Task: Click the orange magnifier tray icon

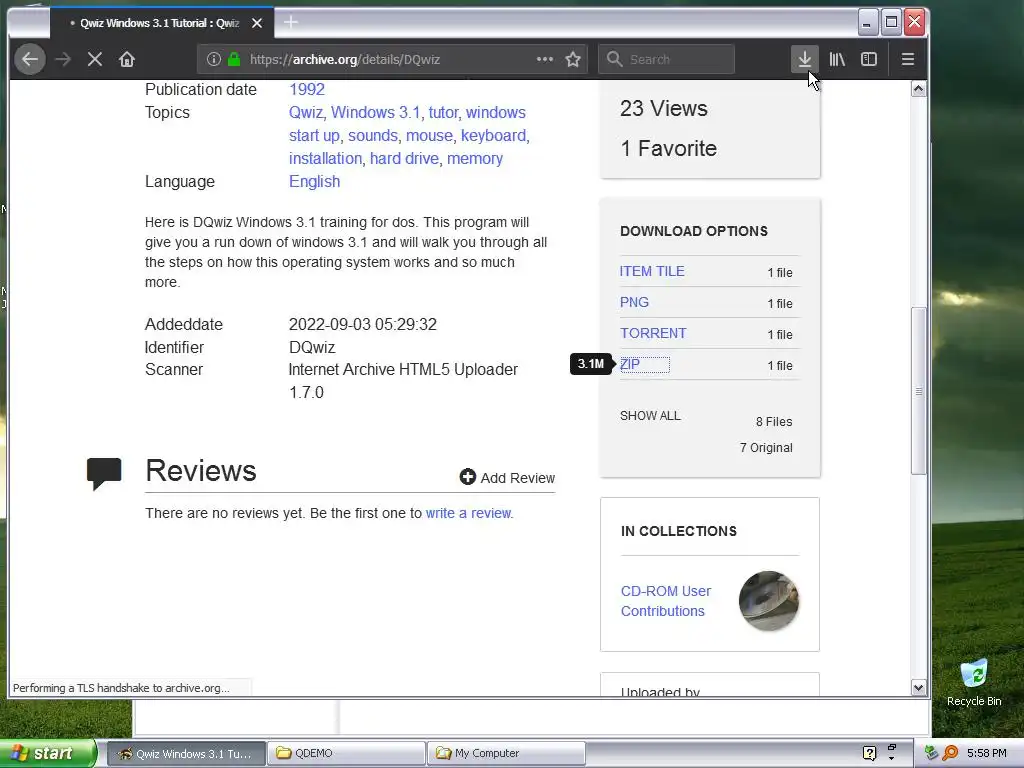Action: coord(950,753)
